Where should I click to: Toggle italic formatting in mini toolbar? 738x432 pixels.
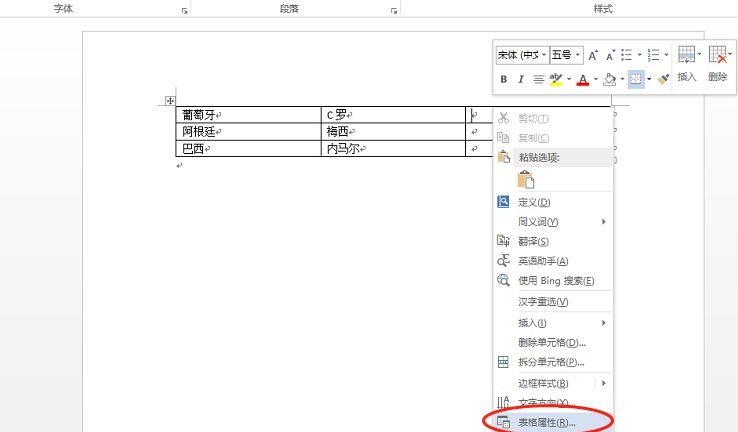coord(521,79)
